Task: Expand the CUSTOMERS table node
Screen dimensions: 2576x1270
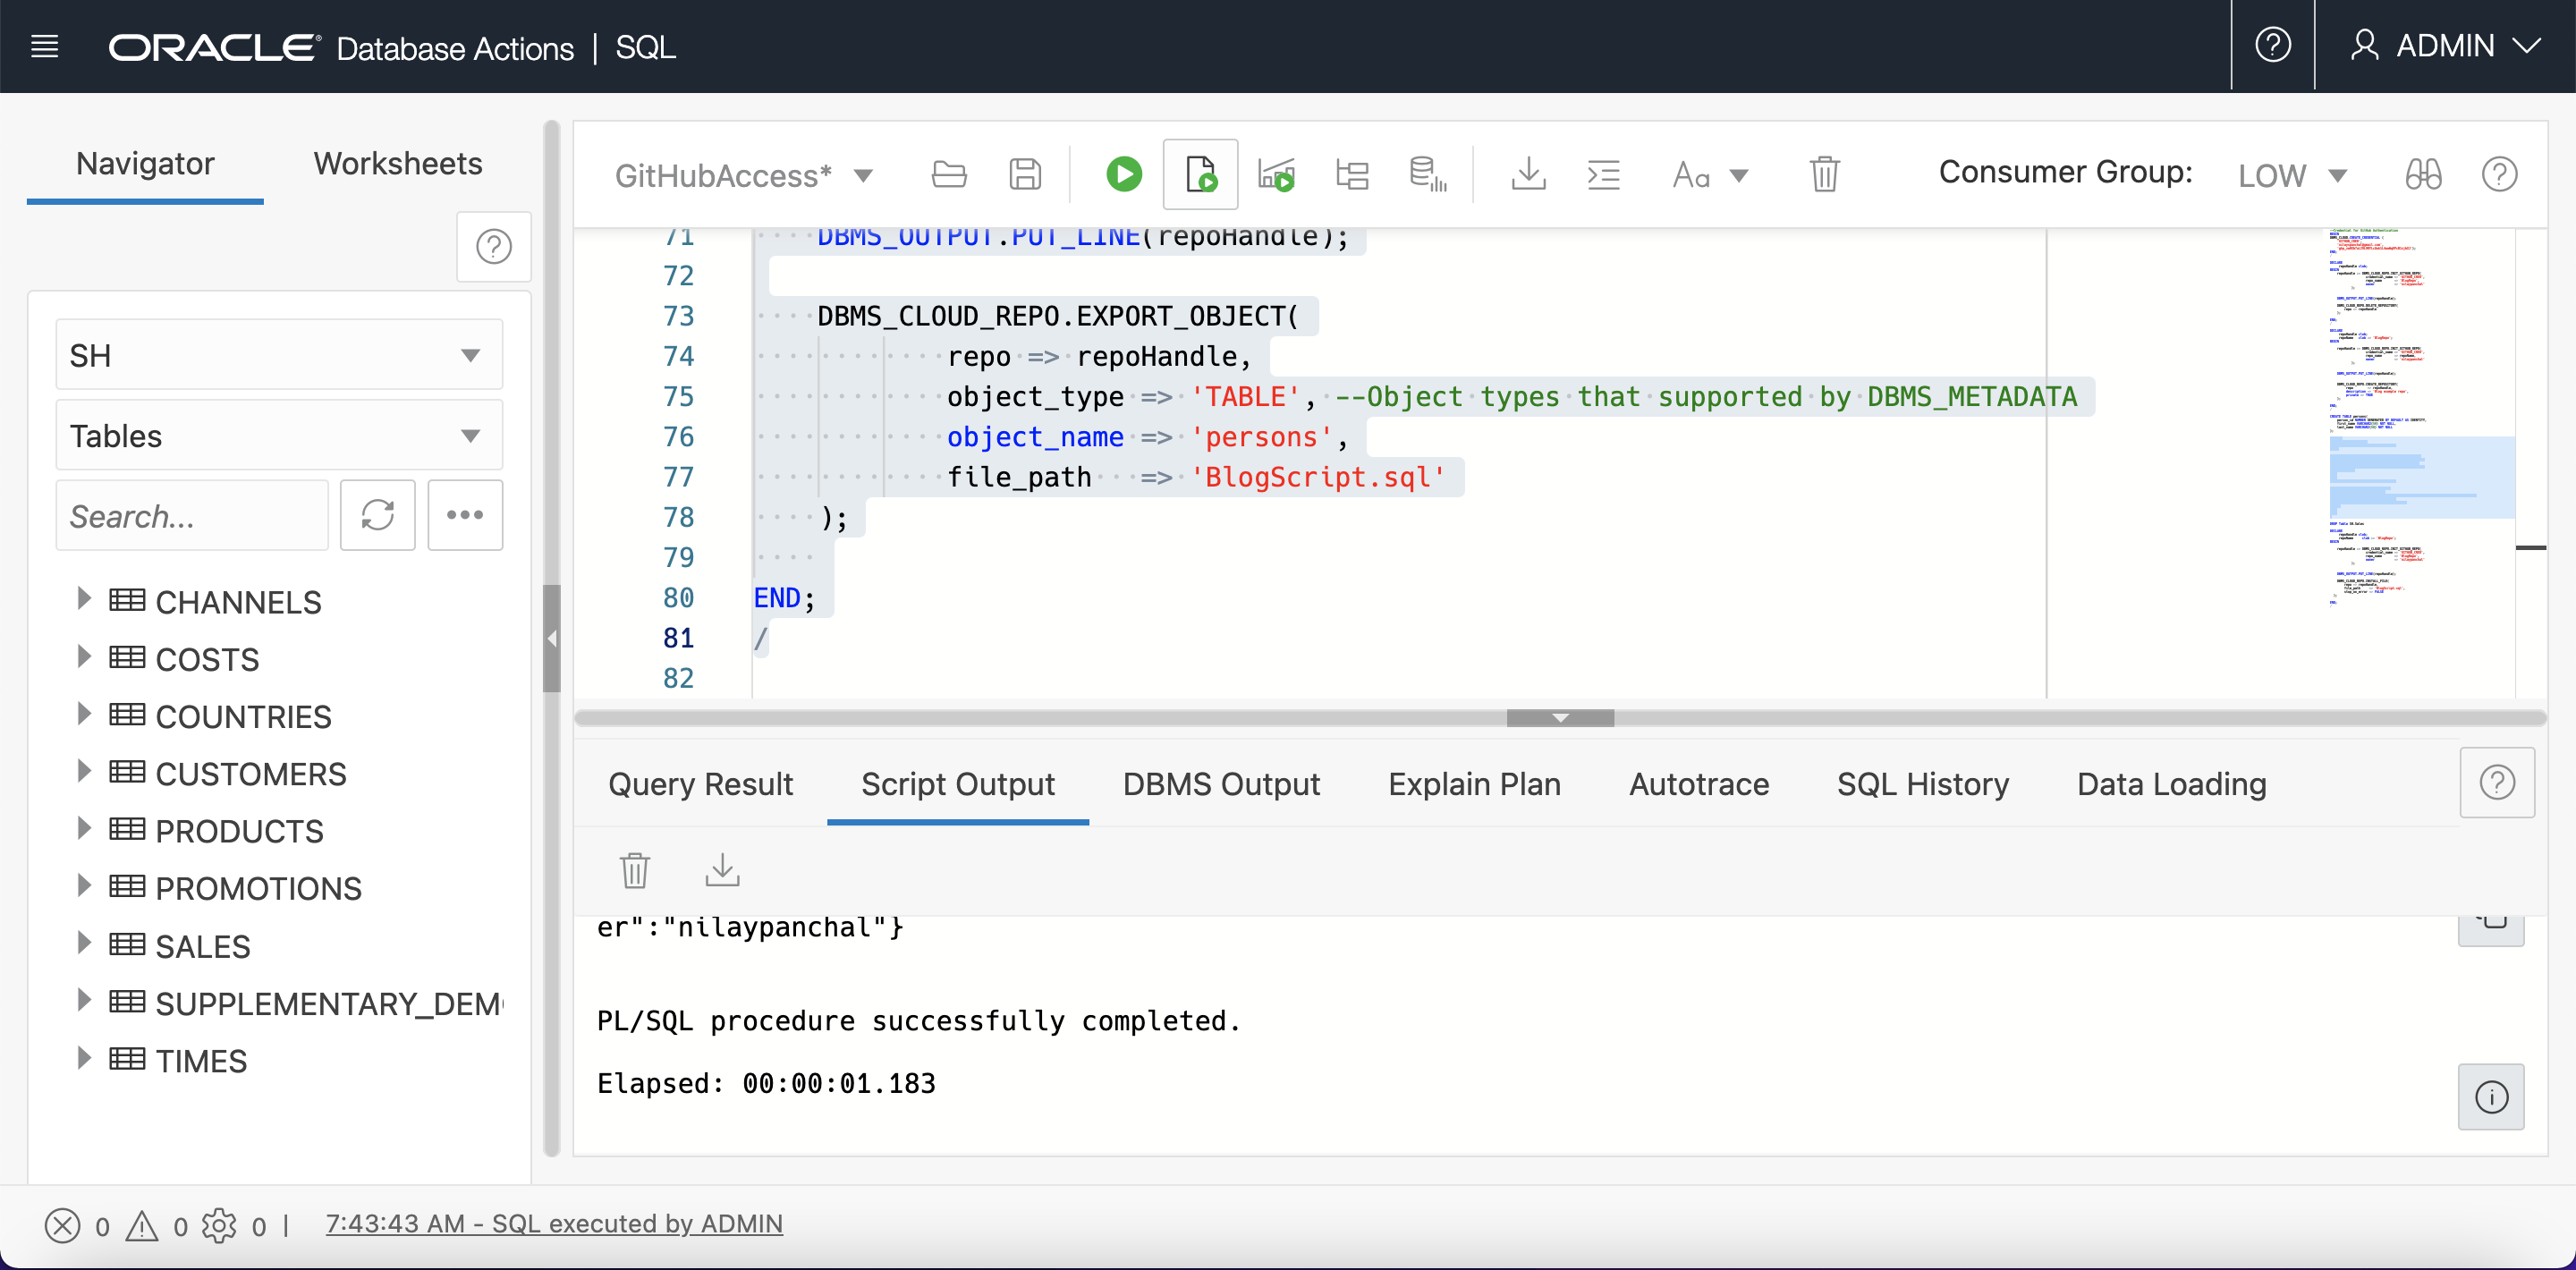Action: (84, 771)
